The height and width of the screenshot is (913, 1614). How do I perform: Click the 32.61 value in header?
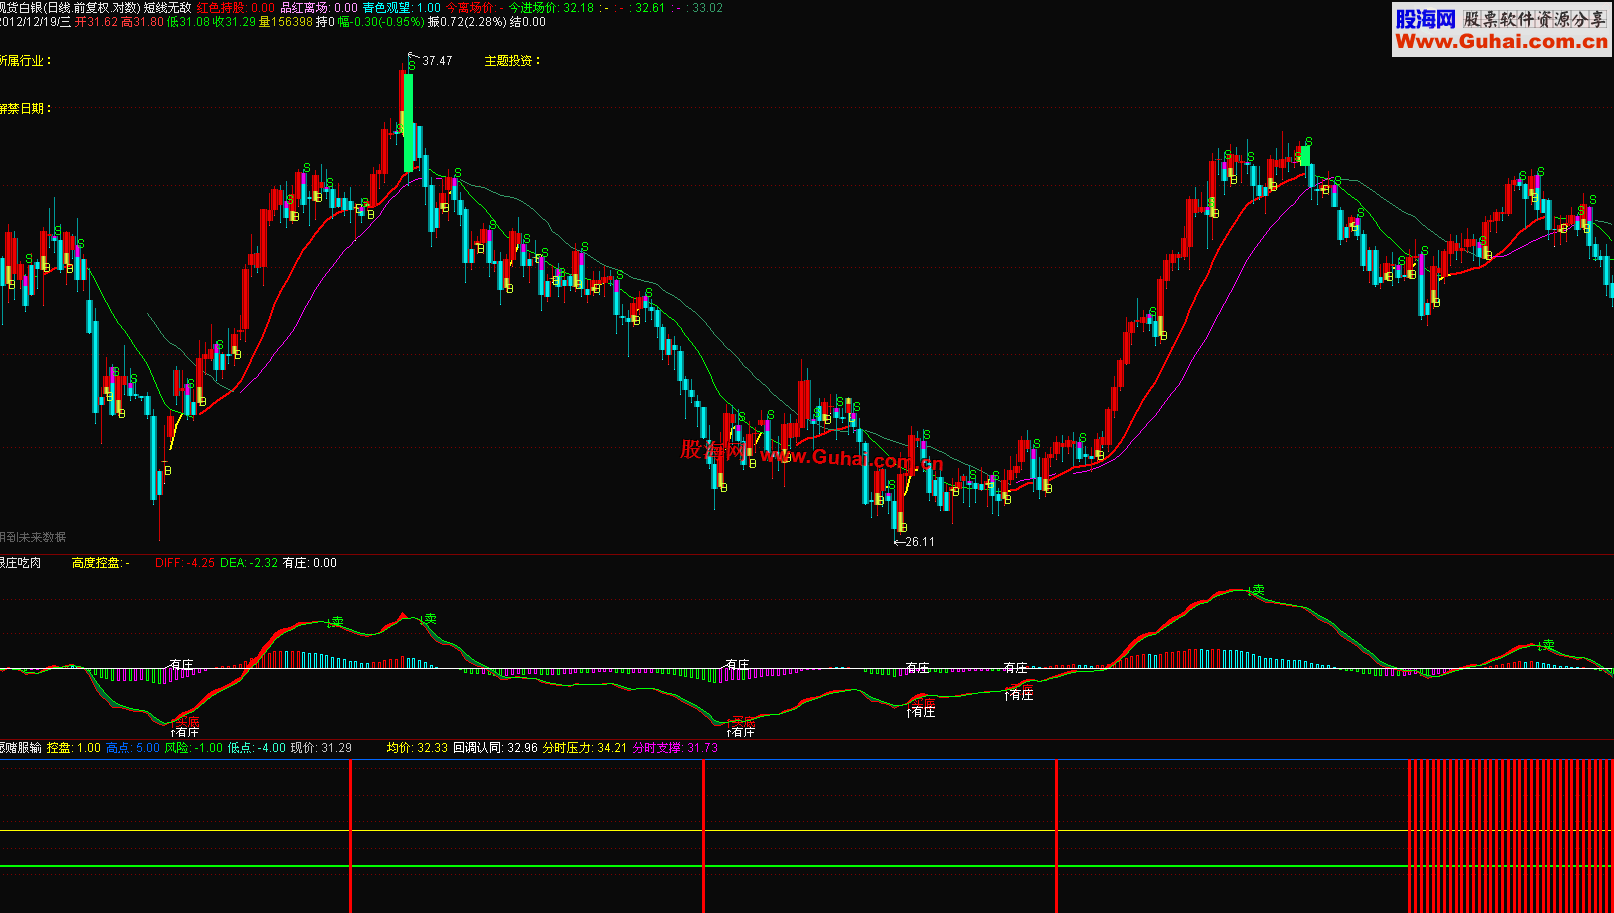pyautogui.click(x=650, y=7)
